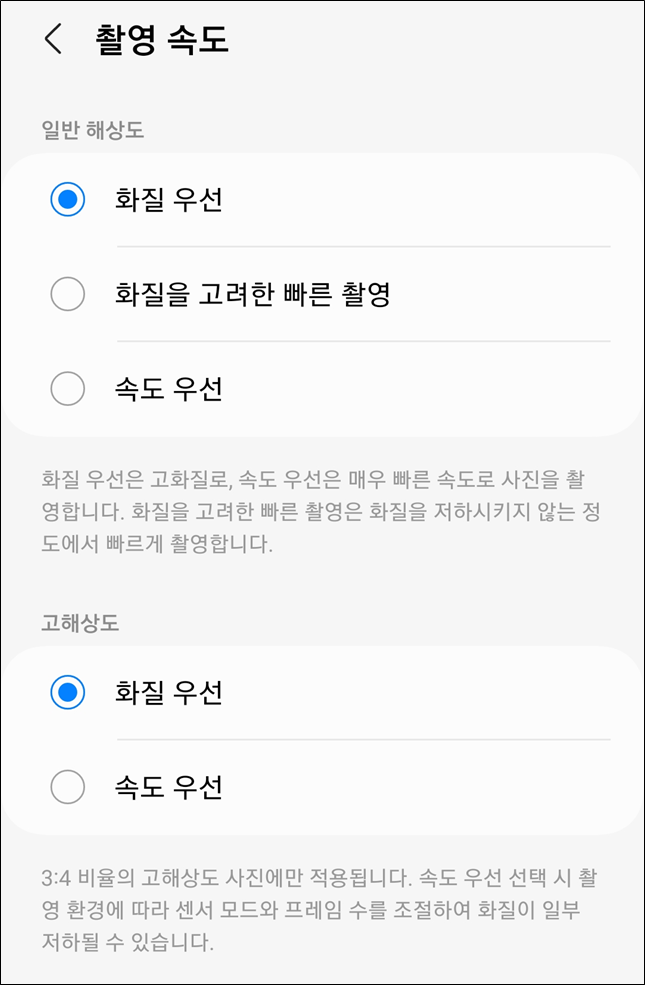Click the 화질 우선 label under 일반 해상도
Viewport: 645px width, 985px height.
point(168,200)
